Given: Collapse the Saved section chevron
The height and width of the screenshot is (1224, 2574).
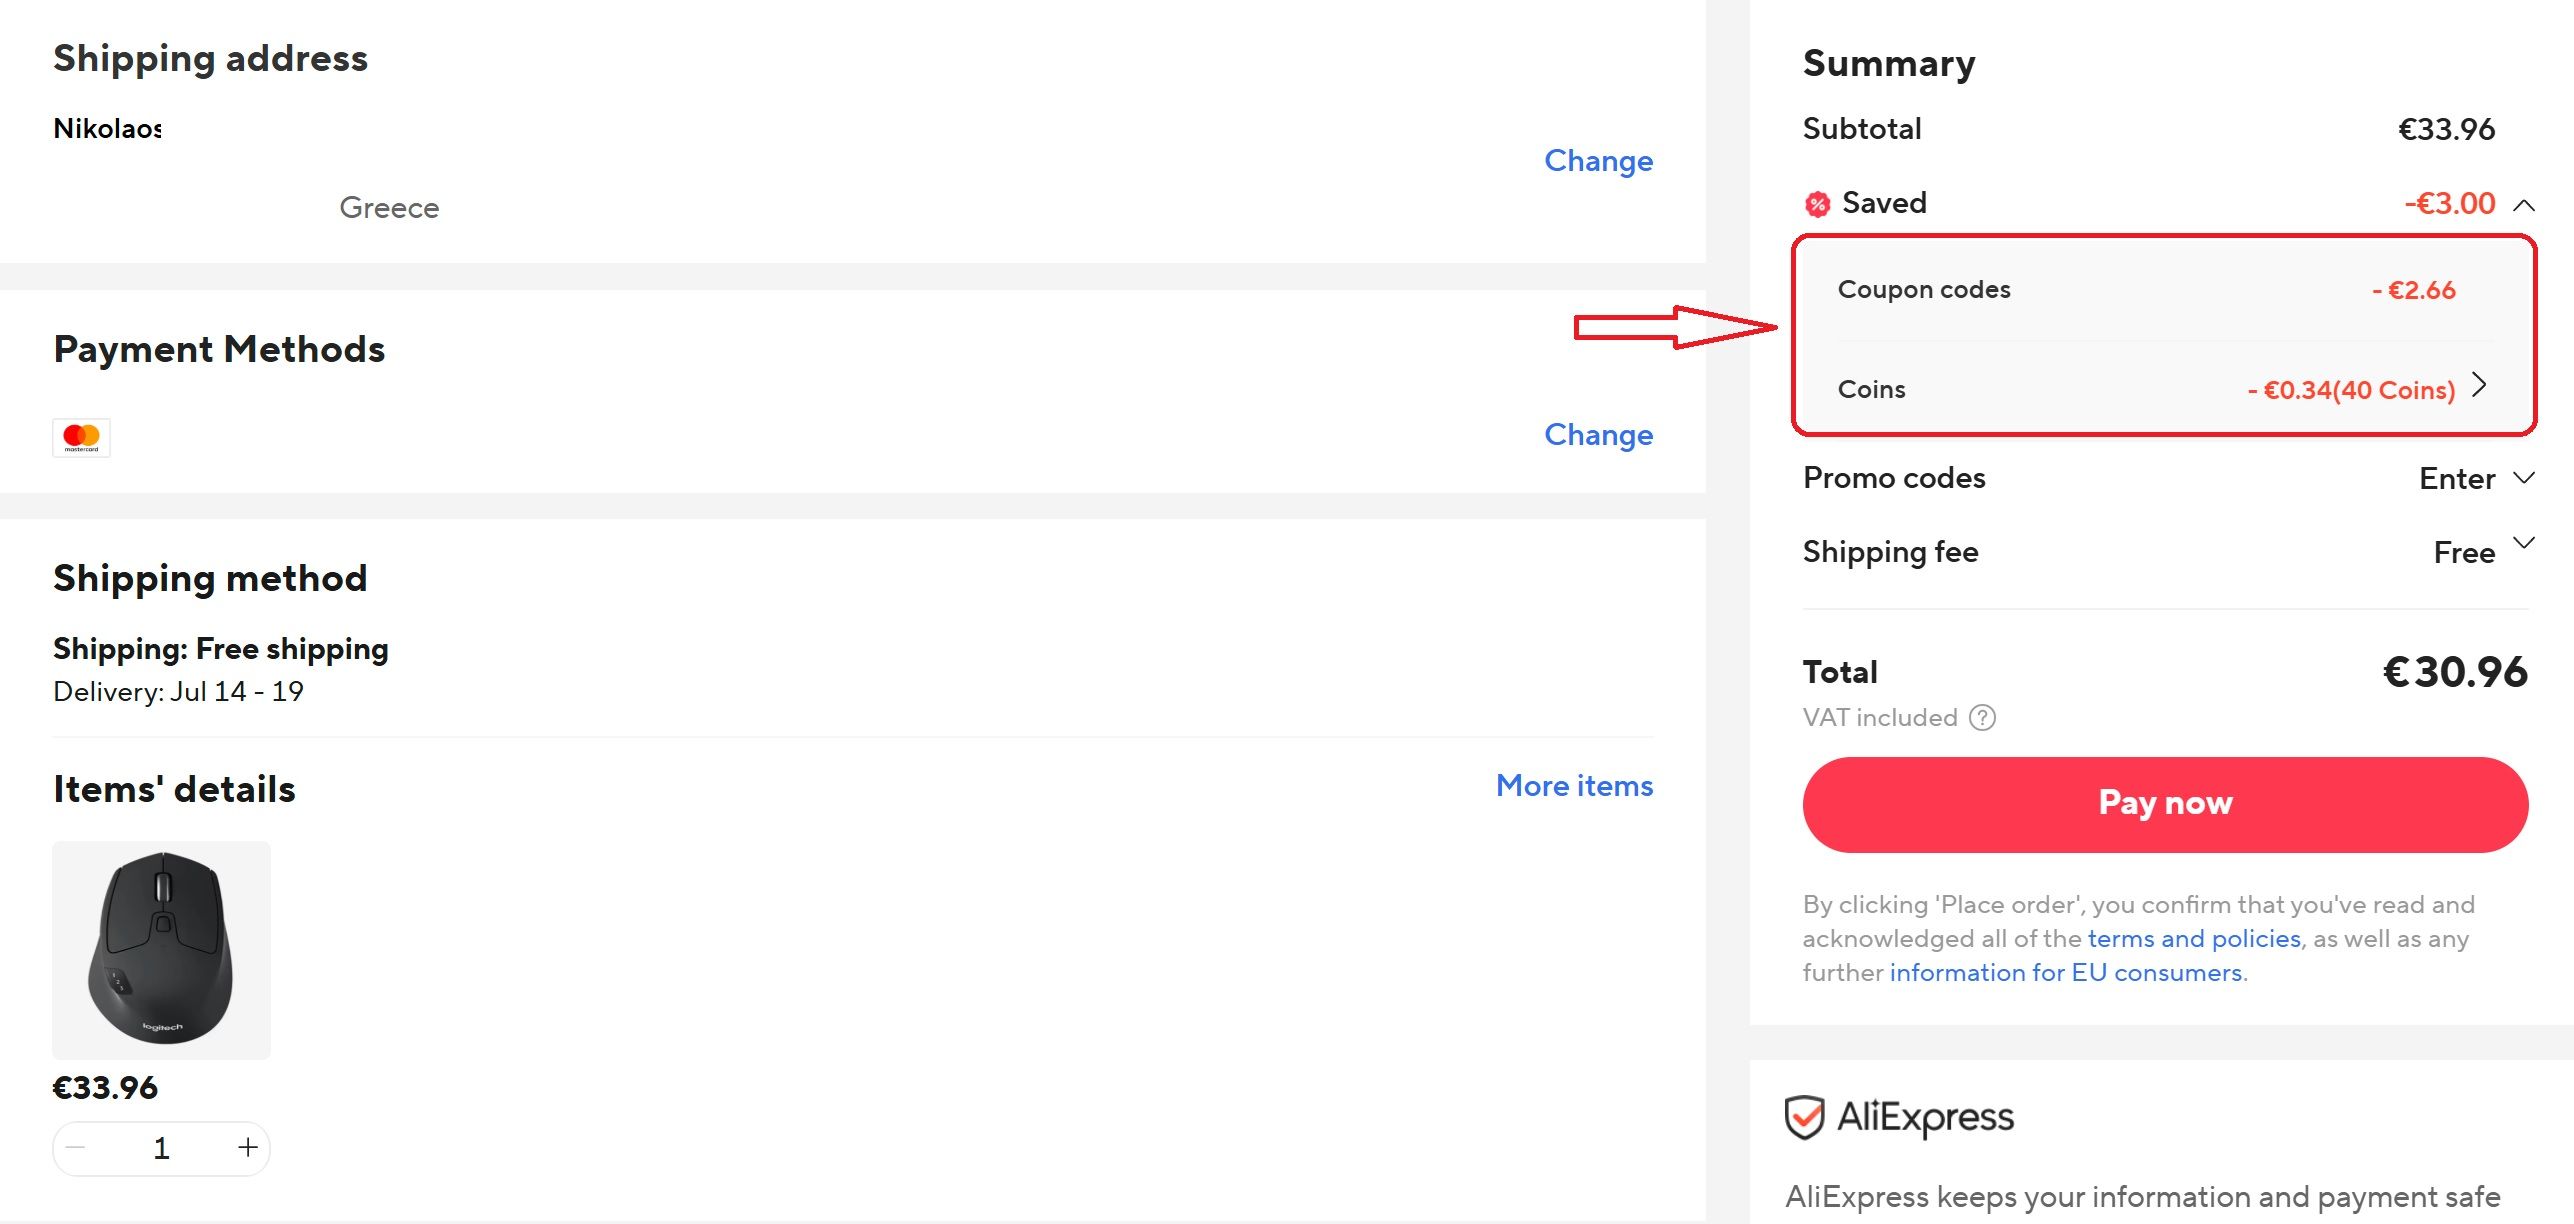Looking at the screenshot, I should (2524, 205).
